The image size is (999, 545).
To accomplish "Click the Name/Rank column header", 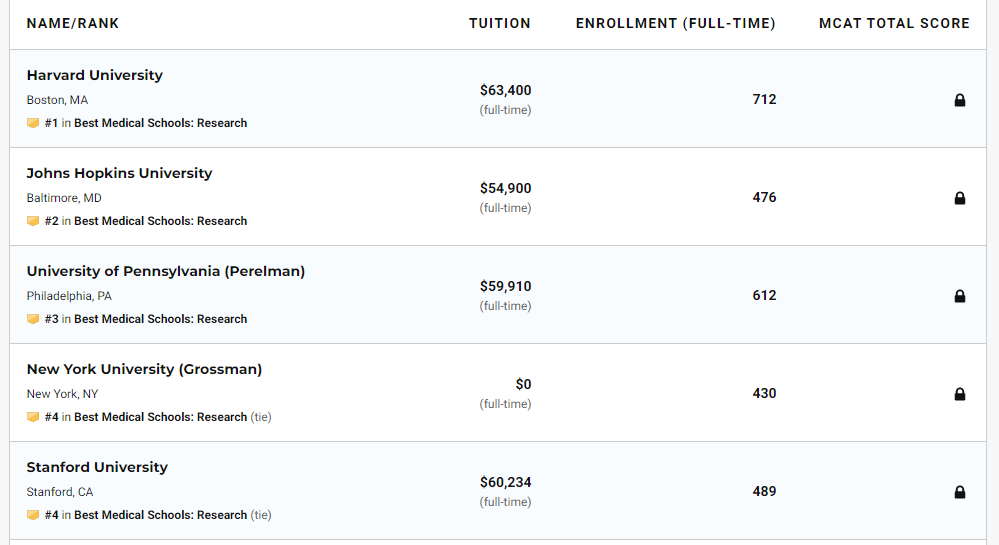I will [73, 23].
